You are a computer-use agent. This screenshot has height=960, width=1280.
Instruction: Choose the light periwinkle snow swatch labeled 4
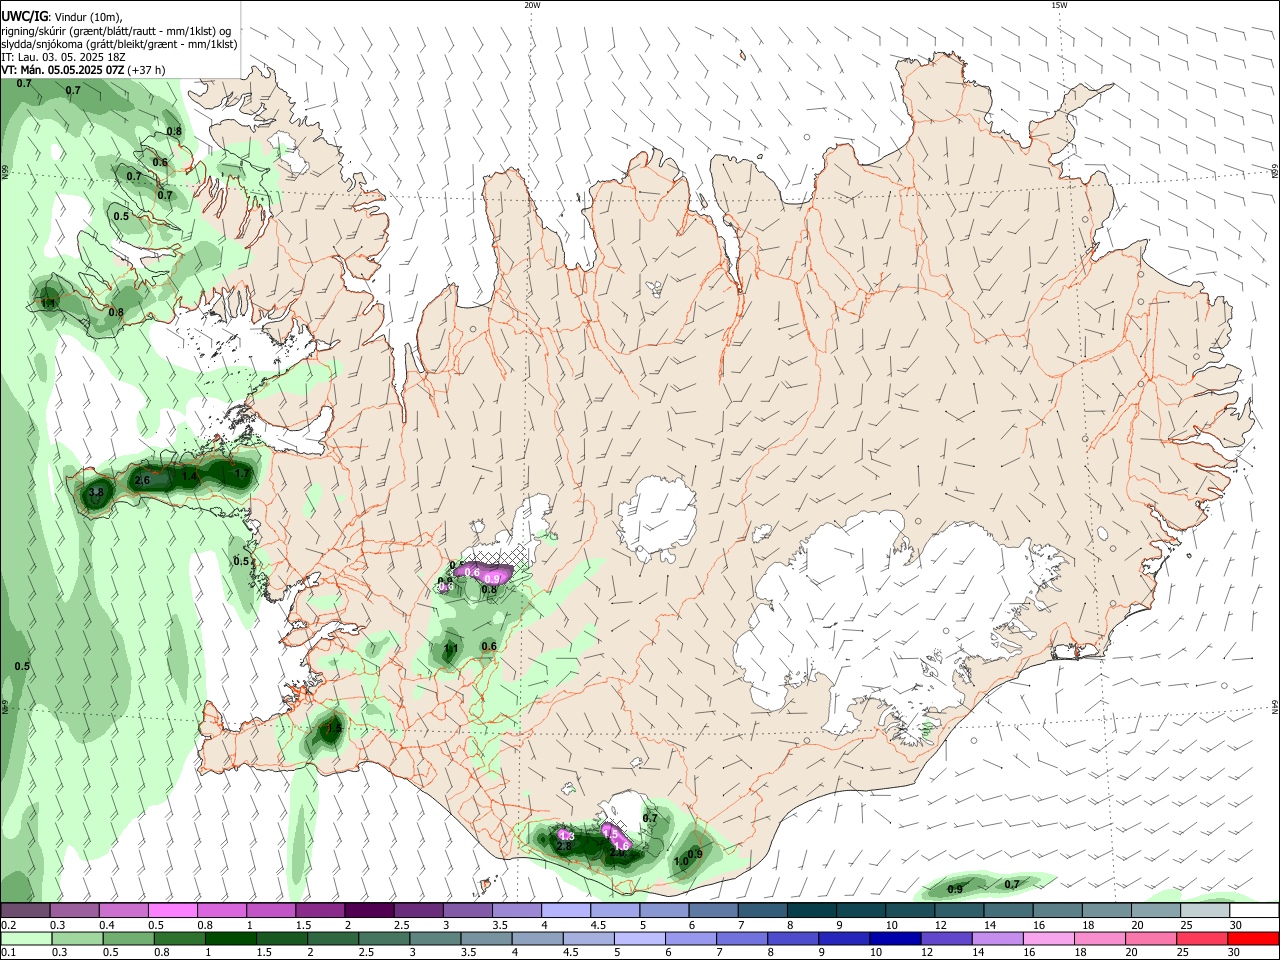pyautogui.click(x=566, y=910)
